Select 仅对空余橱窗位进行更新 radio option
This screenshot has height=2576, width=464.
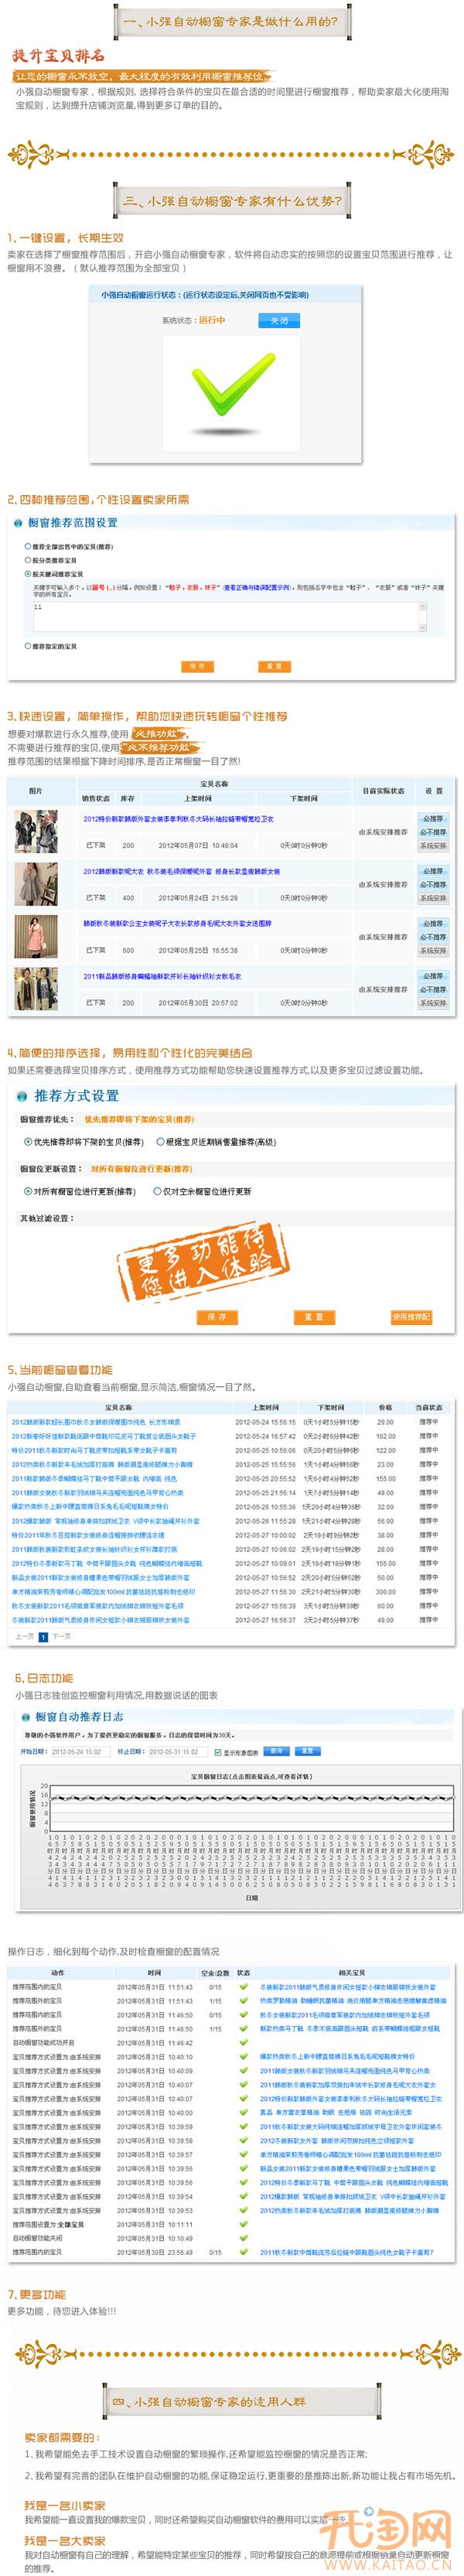click(x=157, y=1191)
